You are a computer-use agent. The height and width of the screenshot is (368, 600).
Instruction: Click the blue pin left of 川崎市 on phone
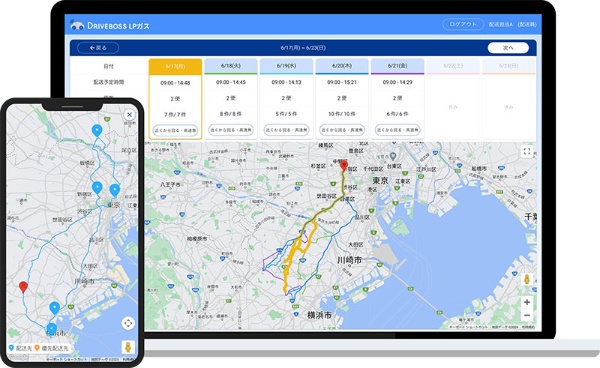[x=55, y=308]
